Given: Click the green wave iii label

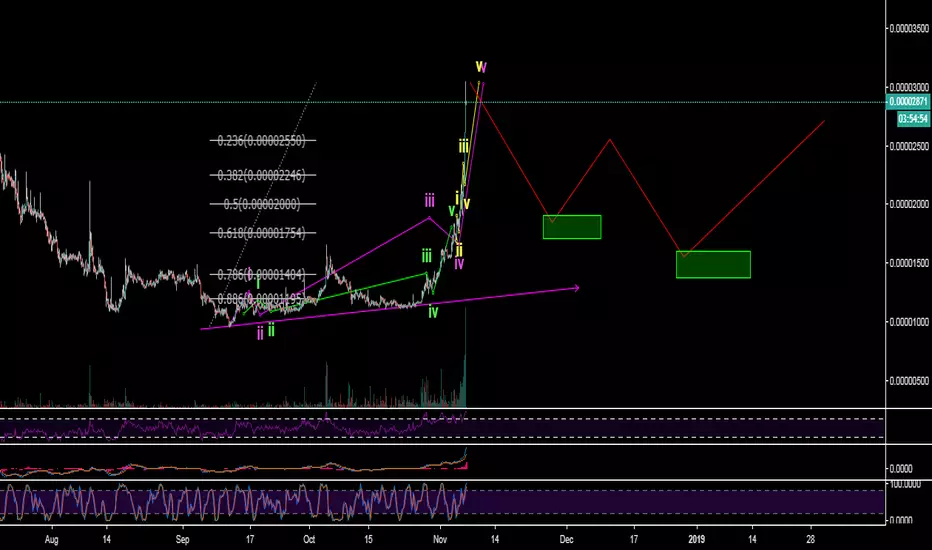Looking at the screenshot, I should pyautogui.click(x=427, y=257).
